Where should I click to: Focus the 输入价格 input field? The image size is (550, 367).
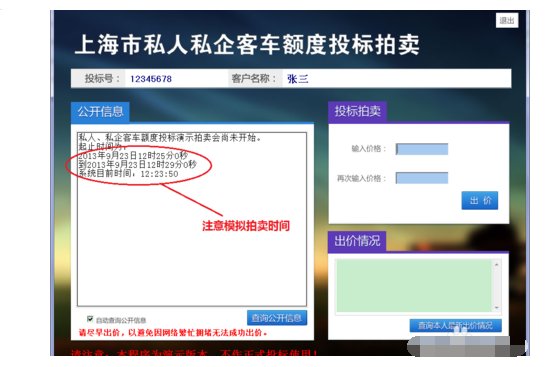[x=422, y=149]
